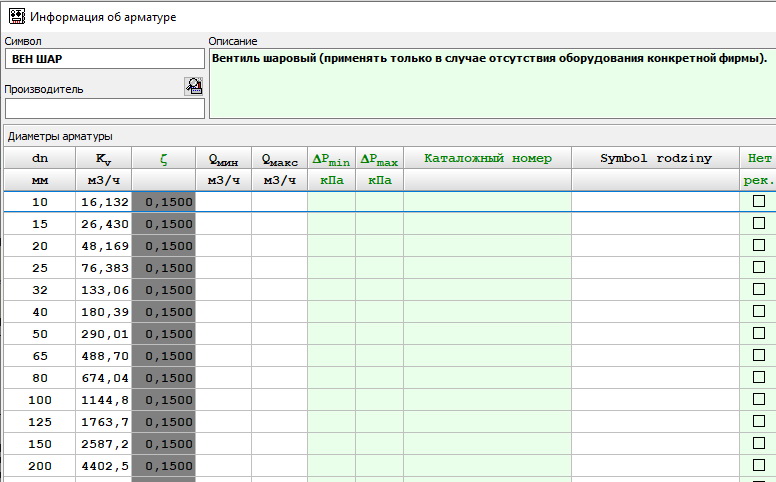Select the Kv cell 674,04
Screen dimensions: 776x482
[103, 378]
